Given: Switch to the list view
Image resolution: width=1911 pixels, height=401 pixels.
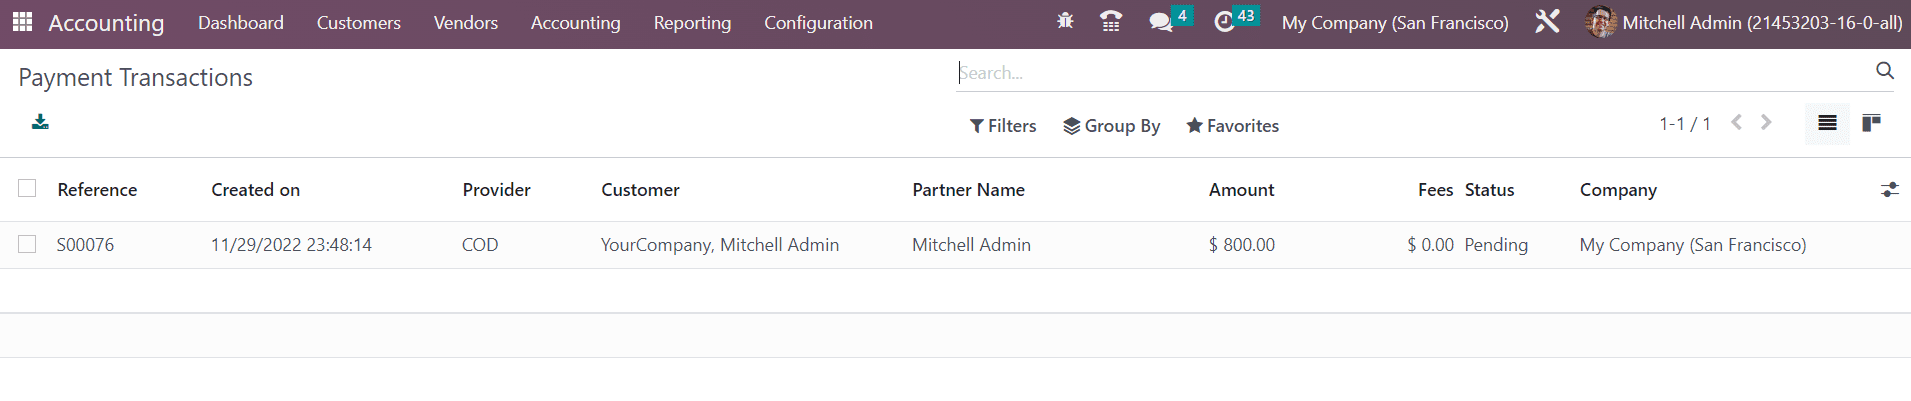Looking at the screenshot, I should [1827, 123].
